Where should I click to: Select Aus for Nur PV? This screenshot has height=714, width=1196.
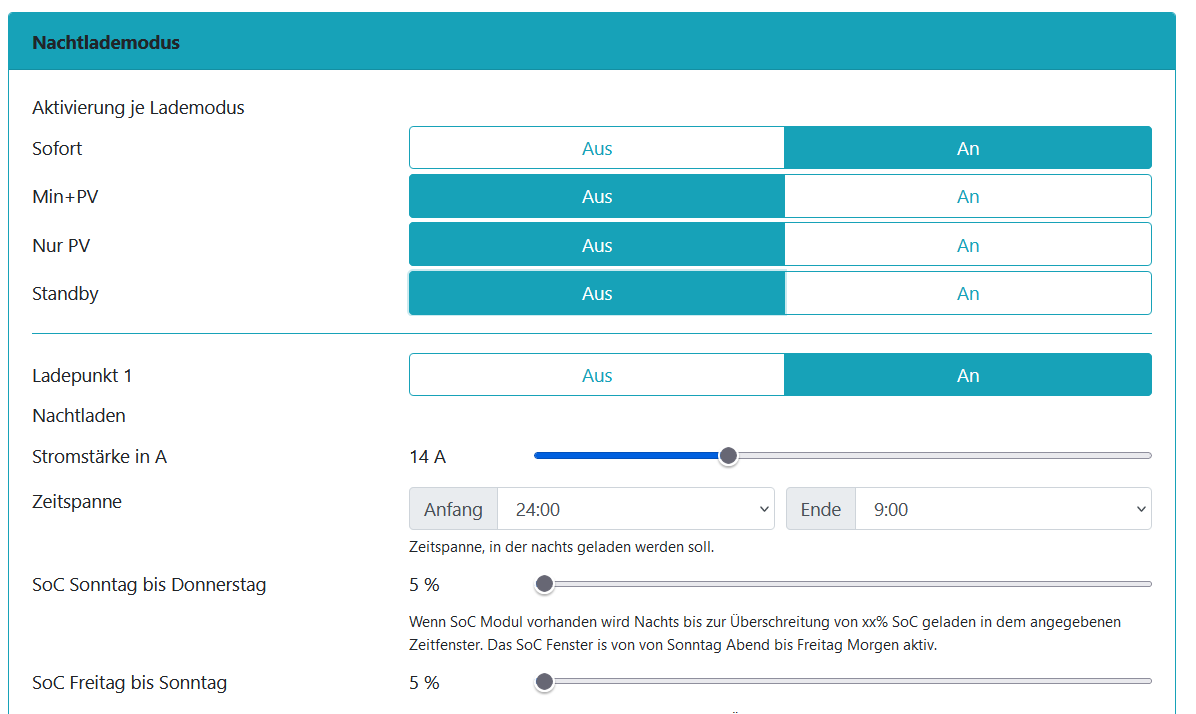(596, 245)
